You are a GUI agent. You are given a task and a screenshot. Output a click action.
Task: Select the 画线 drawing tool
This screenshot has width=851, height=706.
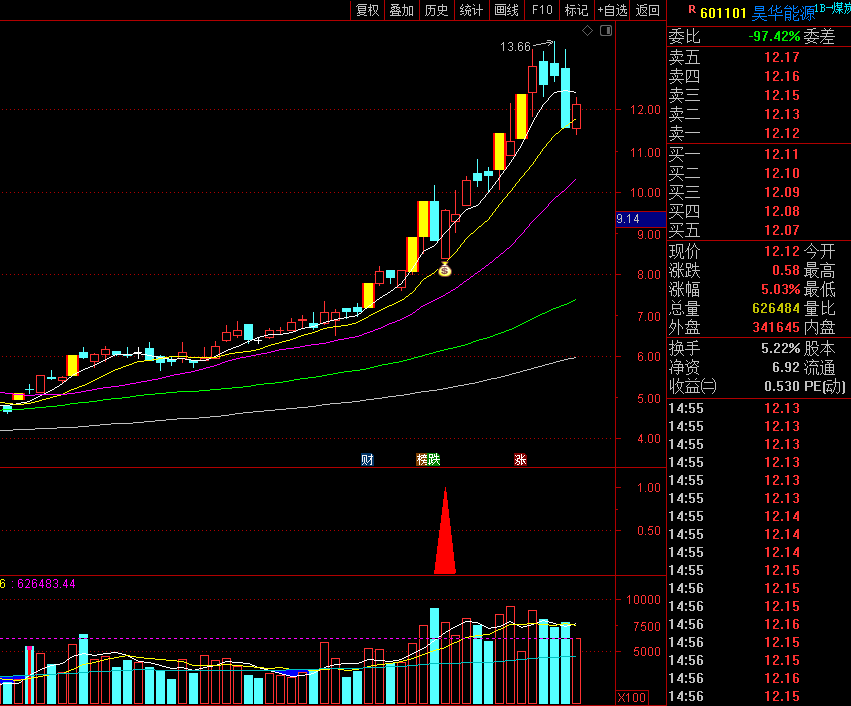pos(506,10)
